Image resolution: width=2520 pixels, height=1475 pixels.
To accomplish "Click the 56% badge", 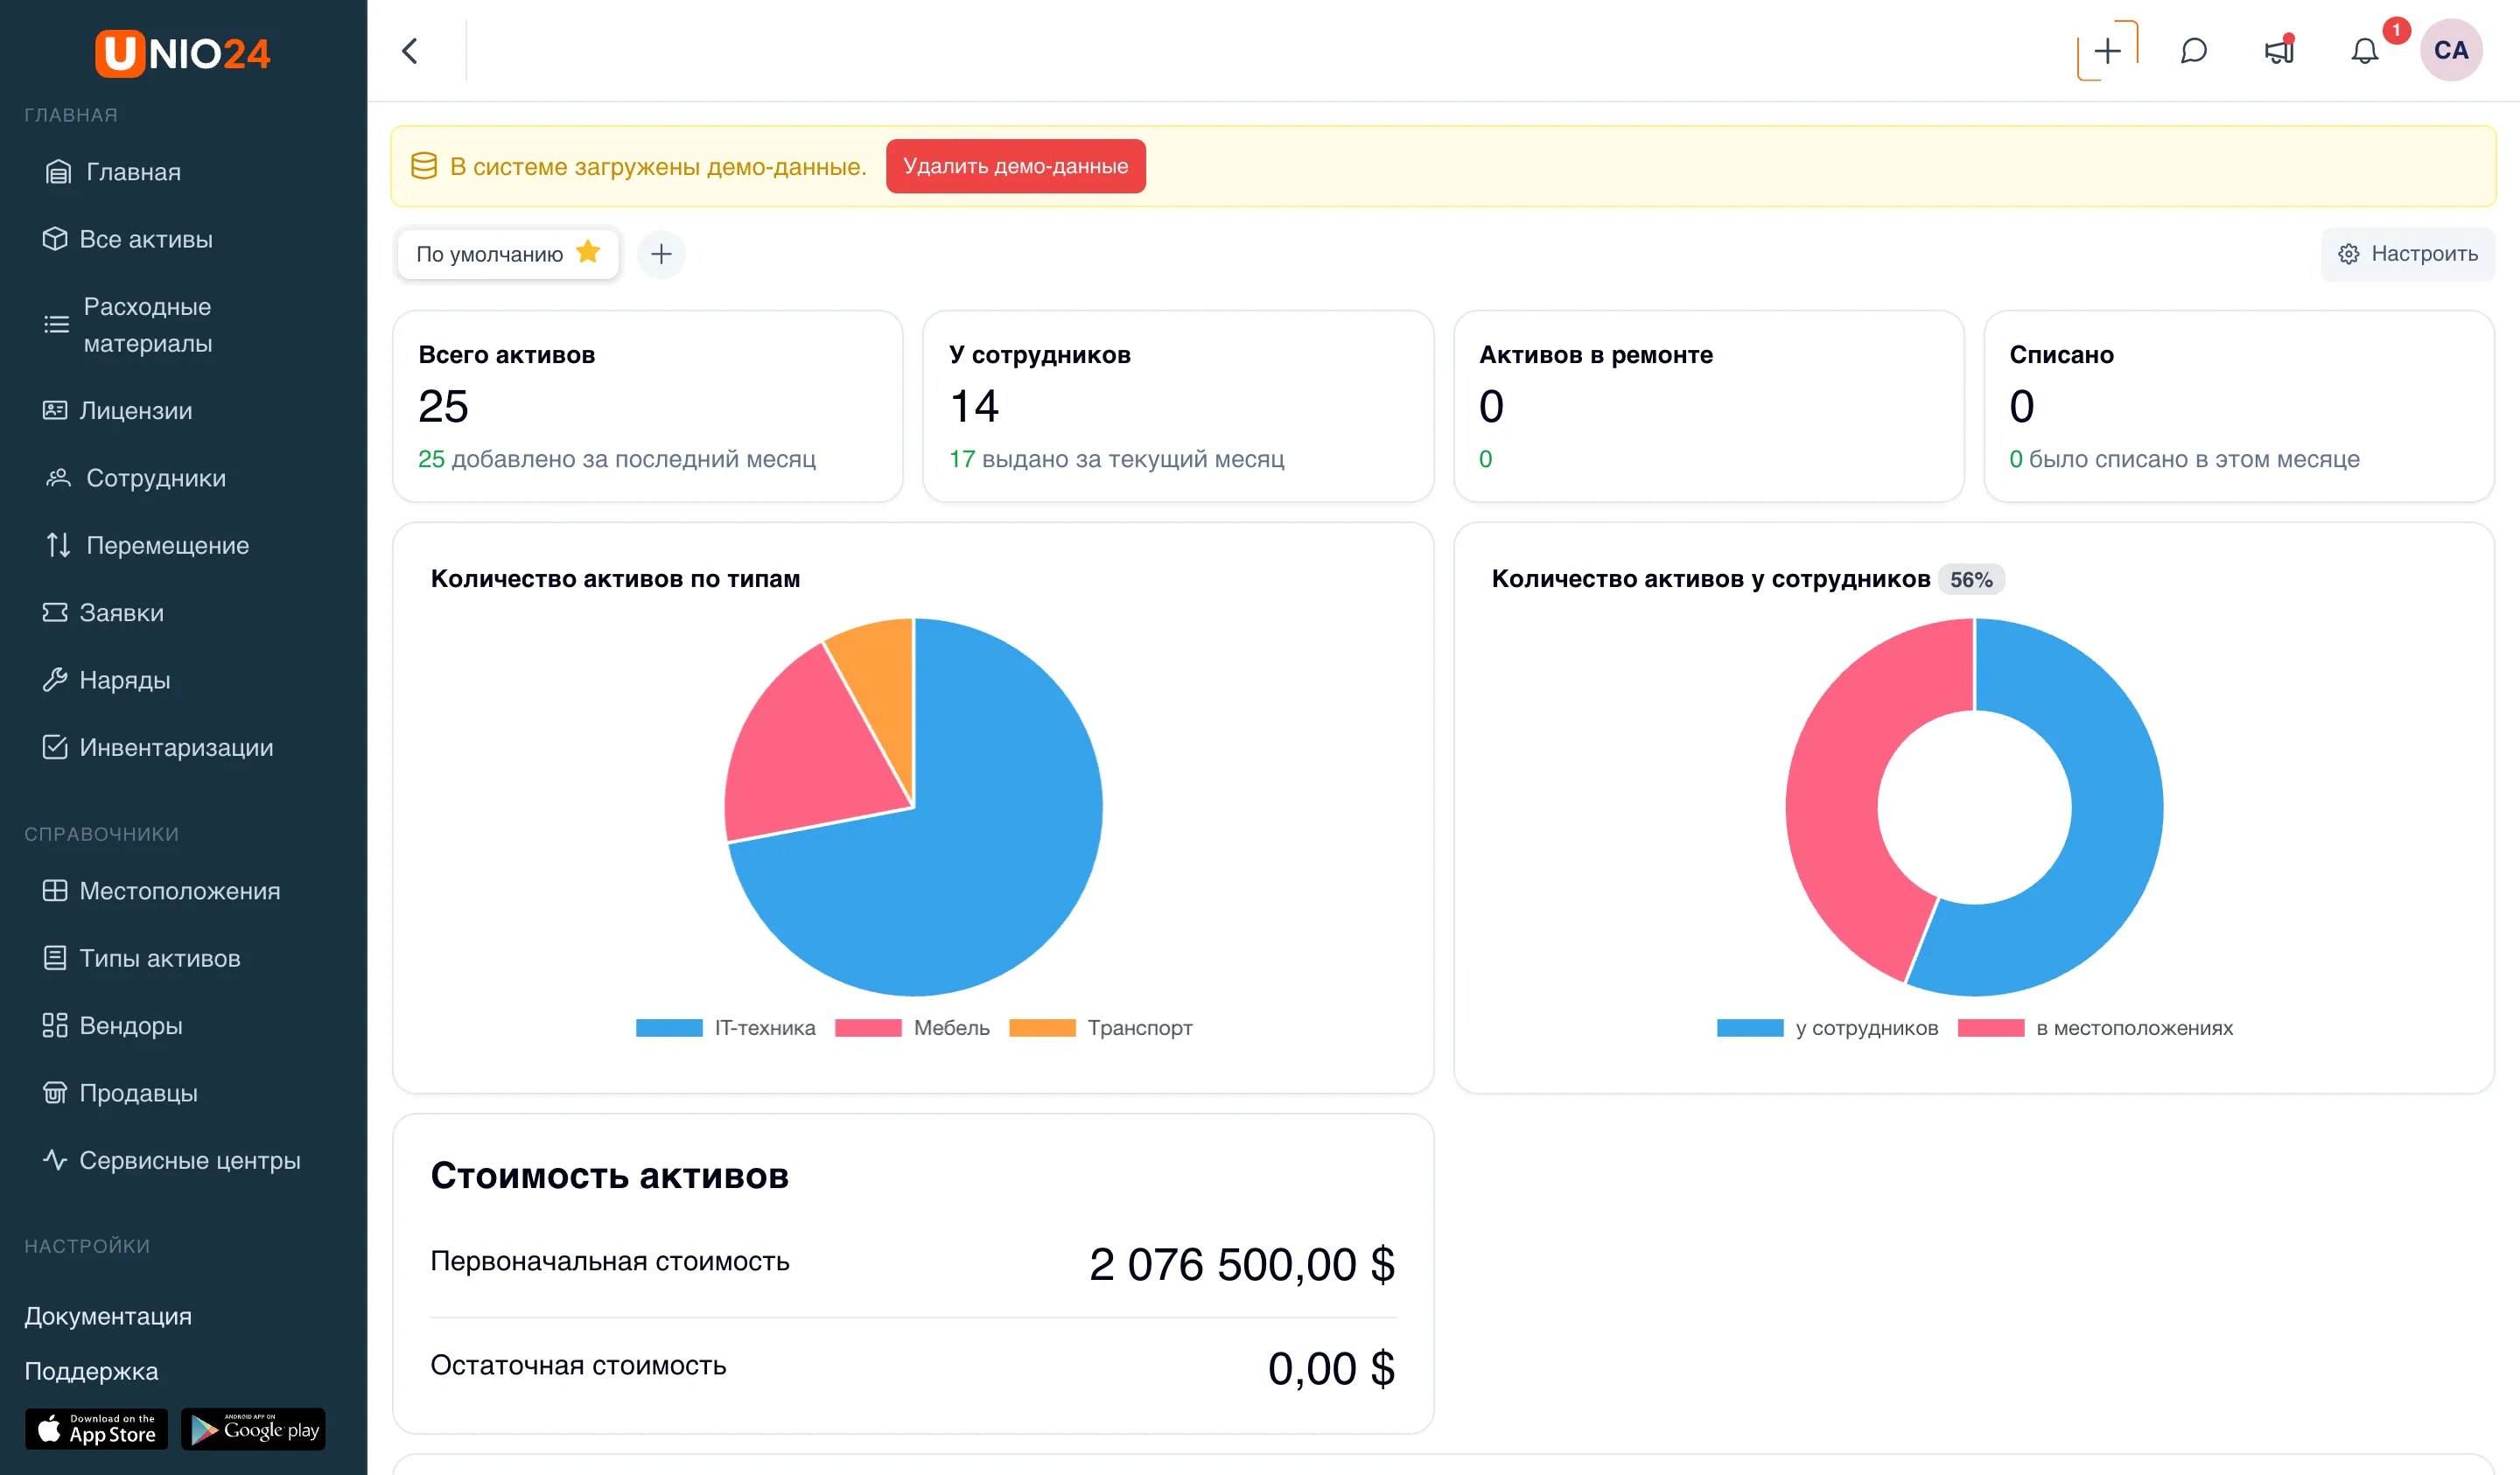I will (1971, 580).
